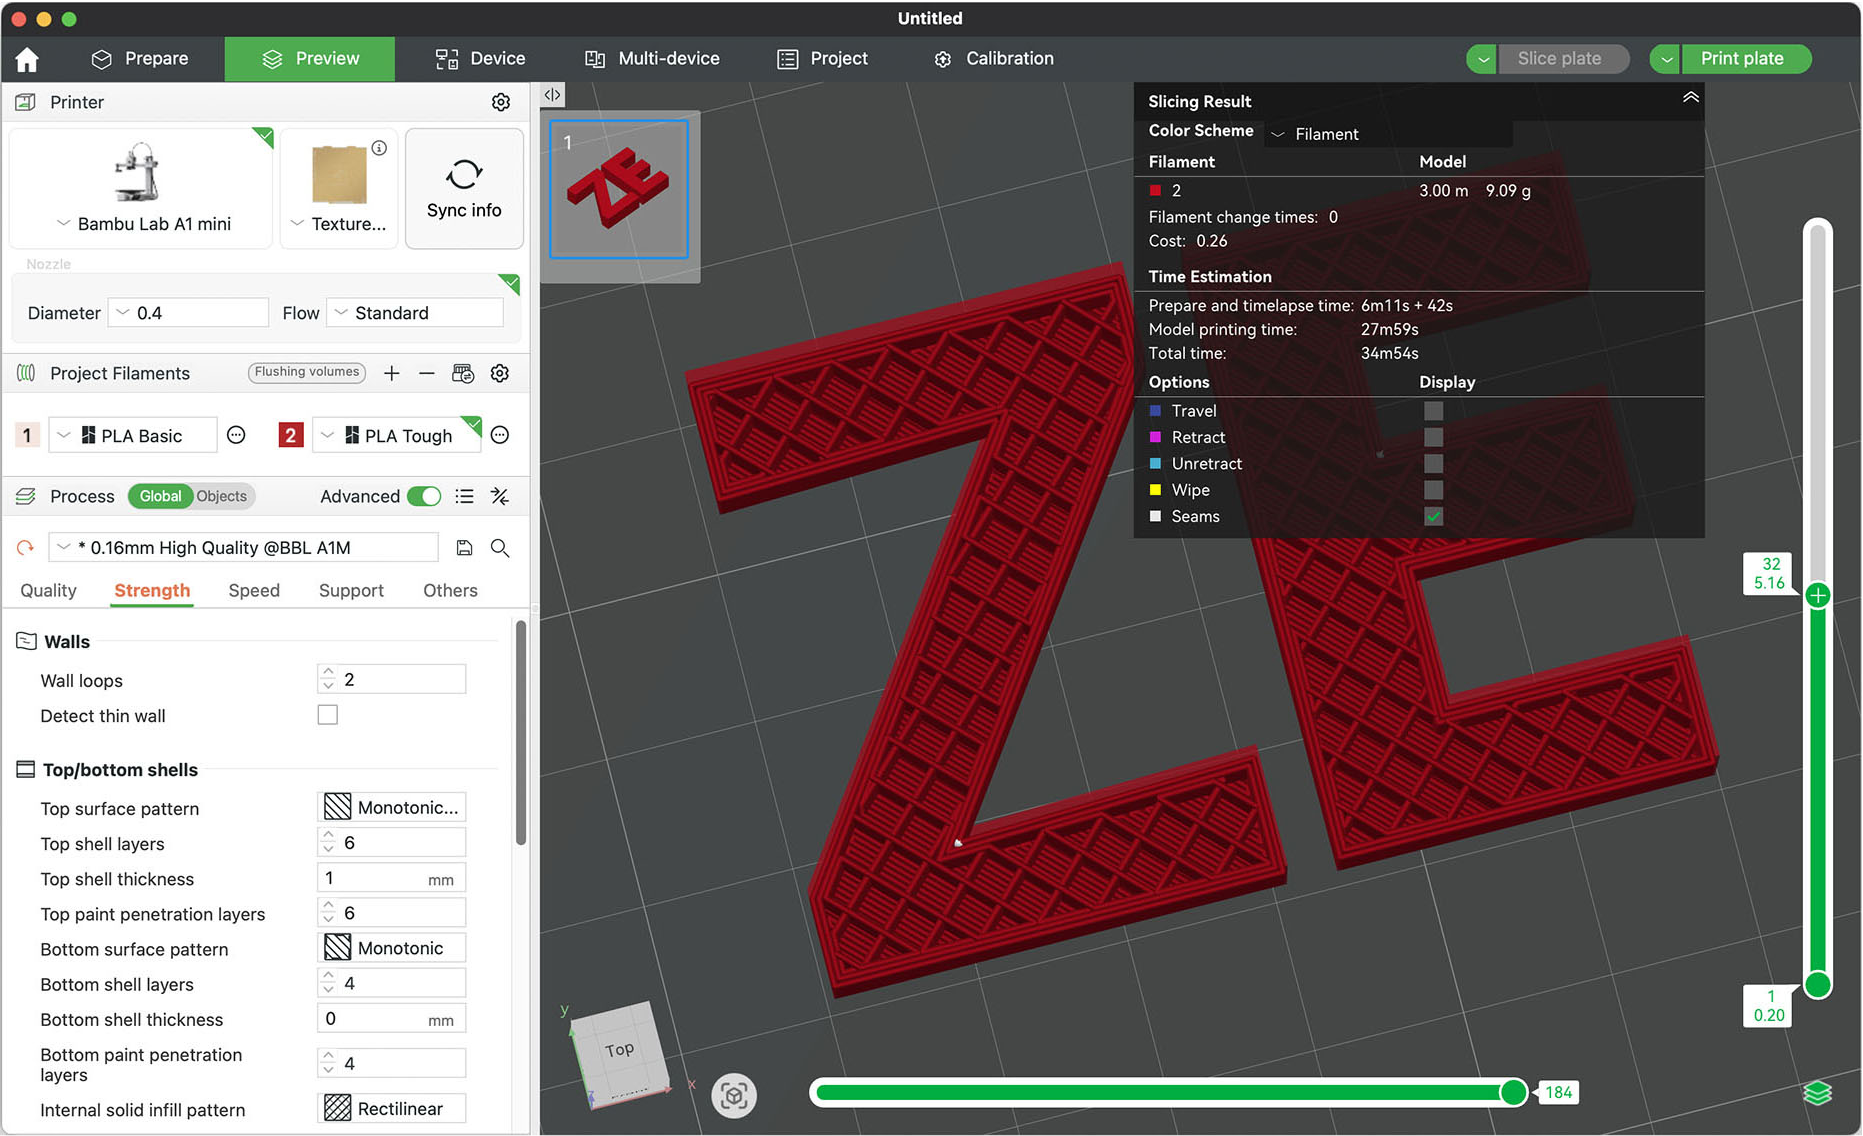1863x1136 pixels.
Task: Search process settings with magnifier icon
Action: [x=500, y=548]
